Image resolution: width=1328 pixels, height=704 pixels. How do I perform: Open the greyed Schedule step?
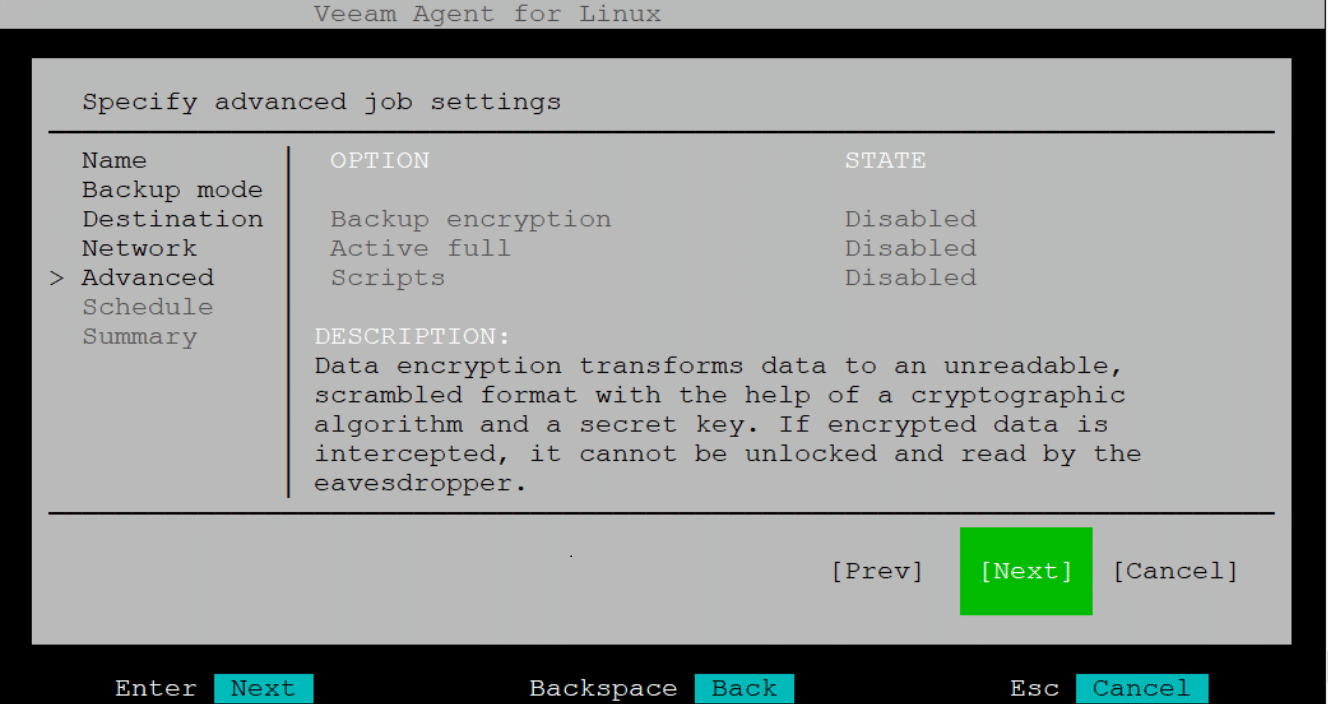(147, 307)
